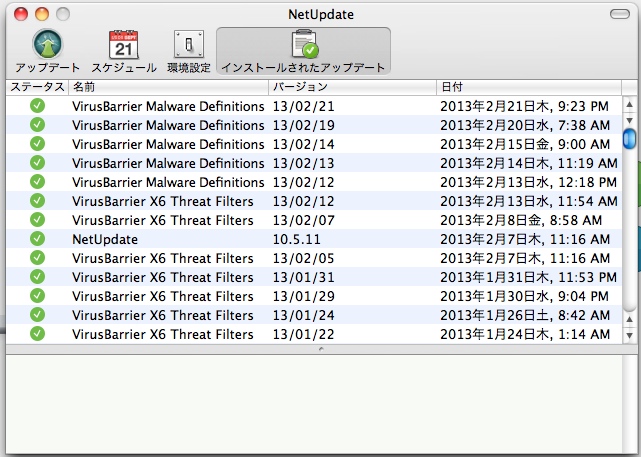Click the top scroll-down arrow of the list scrollbar
The image size is (641, 457).
coord(630,120)
